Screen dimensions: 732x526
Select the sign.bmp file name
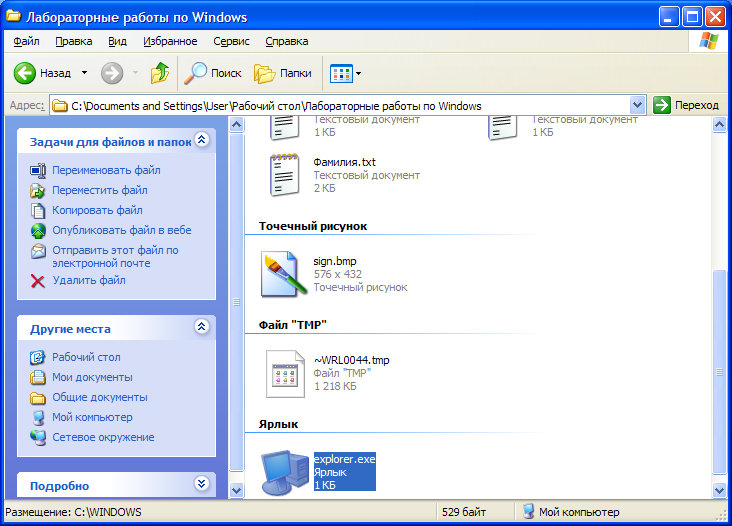(x=335, y=261)
